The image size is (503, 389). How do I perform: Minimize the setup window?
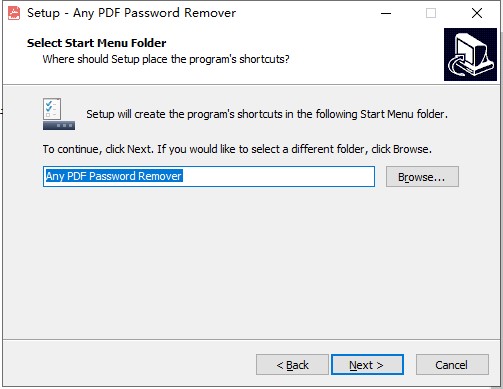pos(386,13)
